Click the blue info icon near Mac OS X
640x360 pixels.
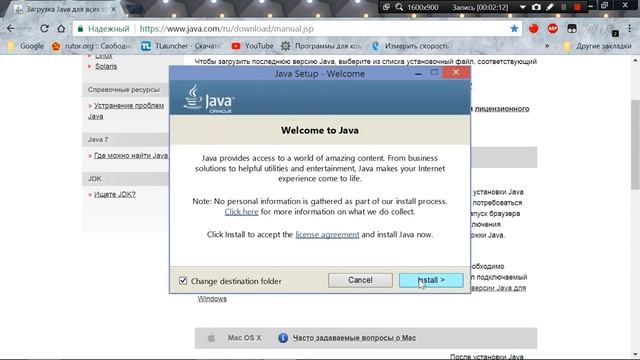coord(283,338)
